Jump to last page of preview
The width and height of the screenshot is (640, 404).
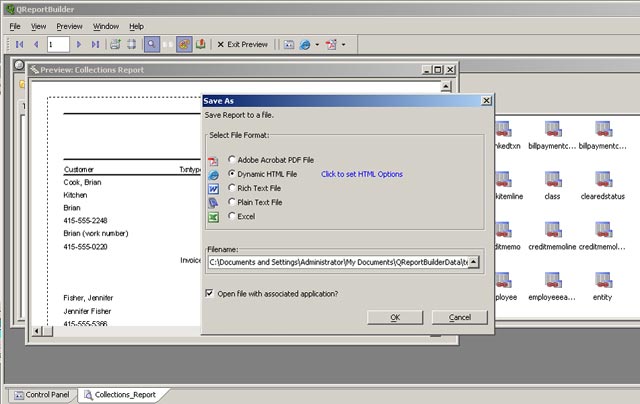coord(96,44)
